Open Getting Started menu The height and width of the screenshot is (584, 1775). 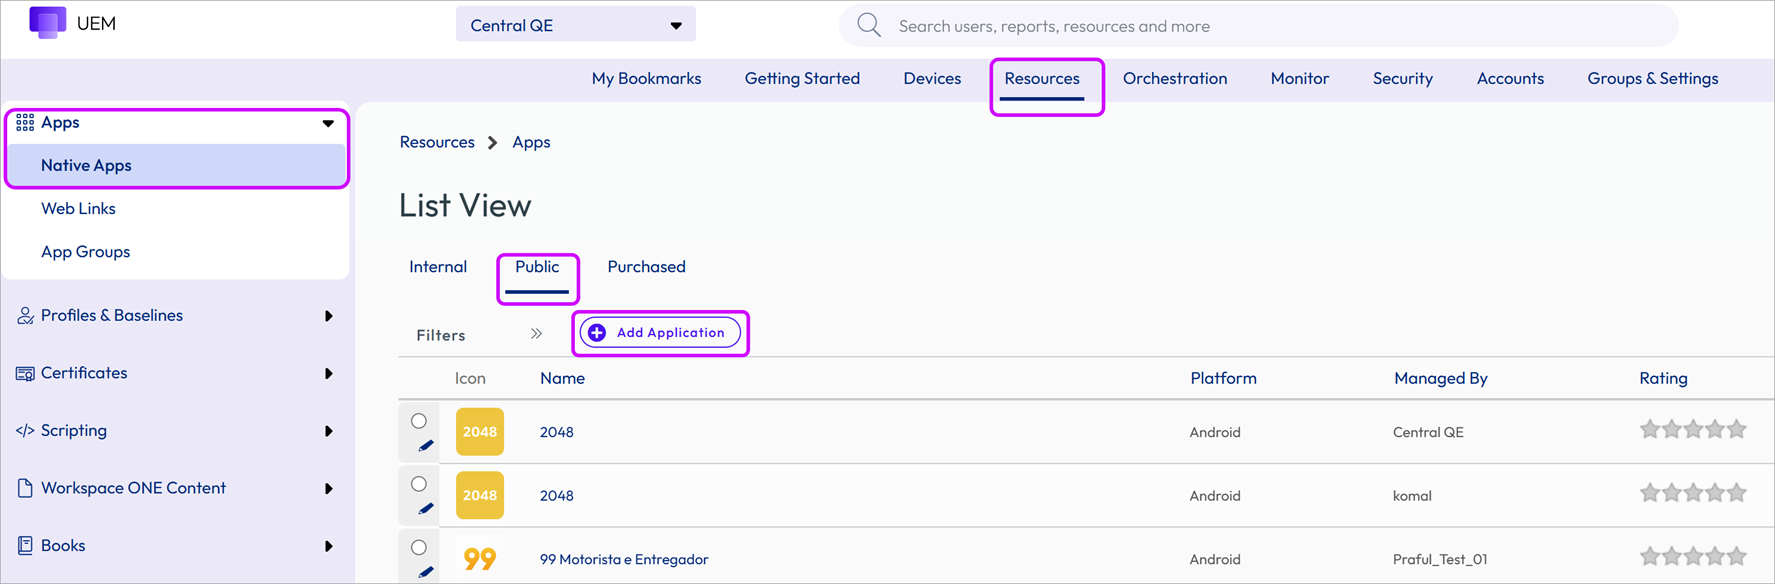point(802,78)
